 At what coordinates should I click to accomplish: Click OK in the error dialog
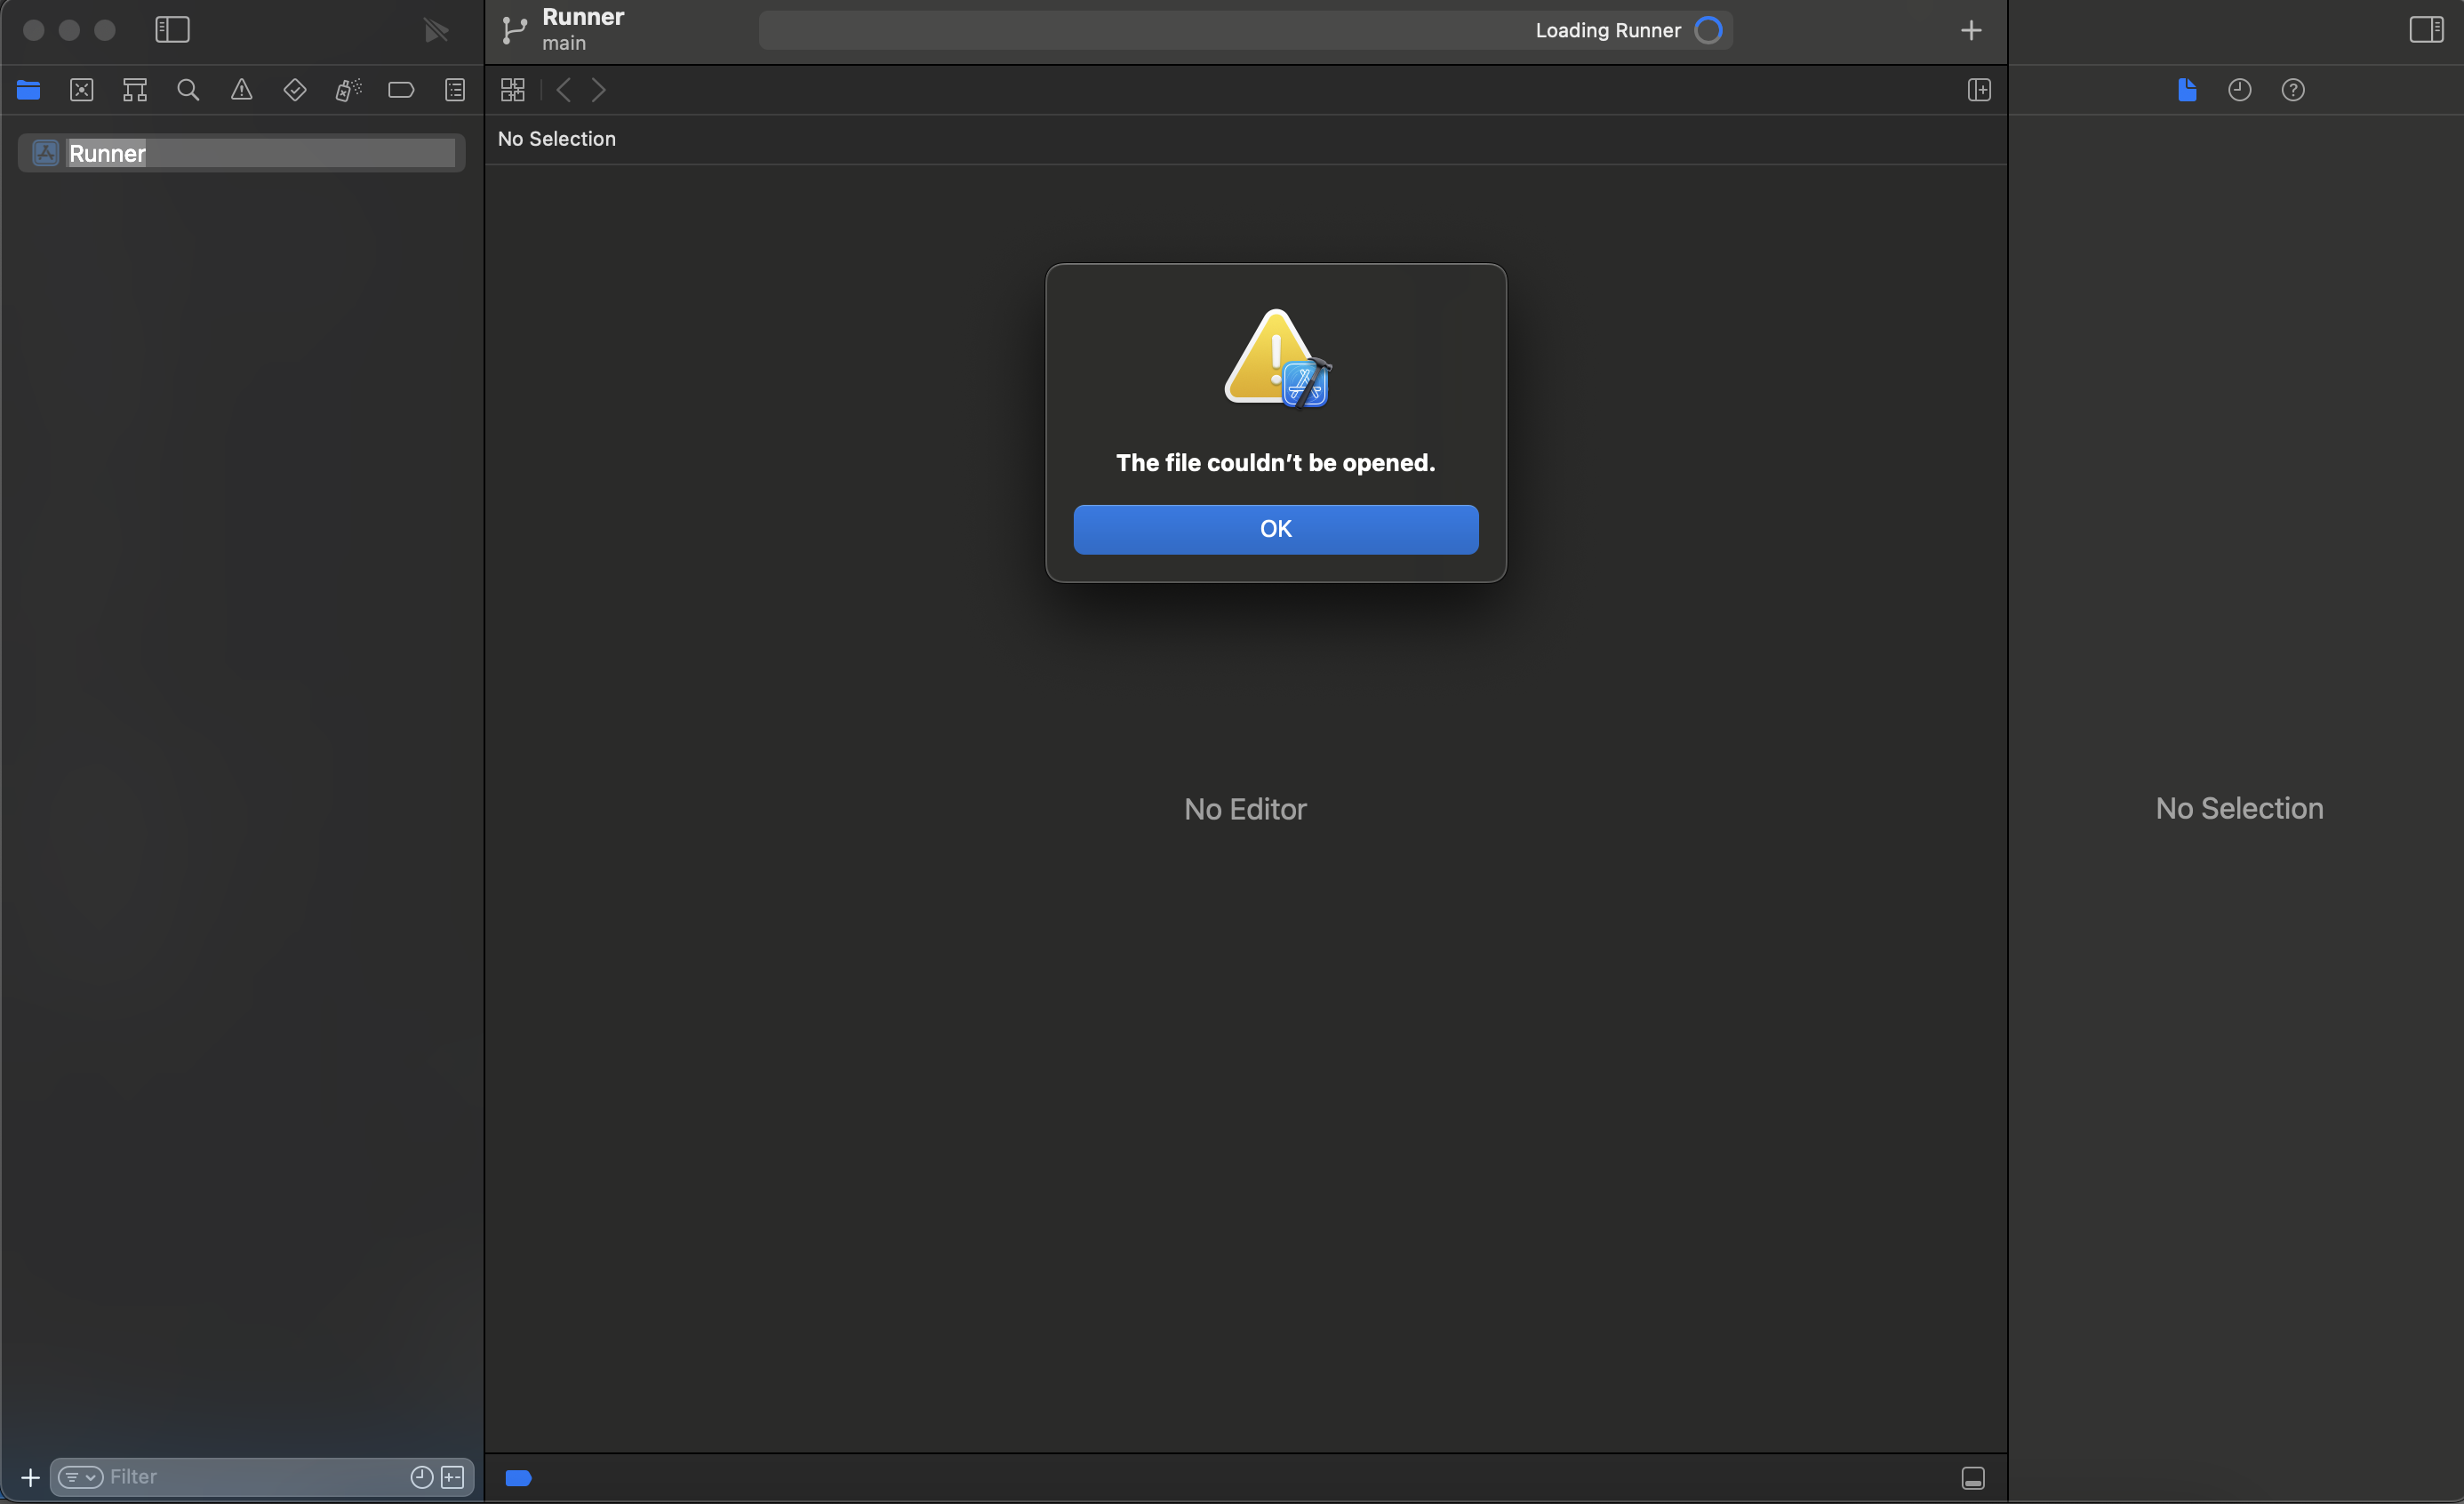[1275, 529]
